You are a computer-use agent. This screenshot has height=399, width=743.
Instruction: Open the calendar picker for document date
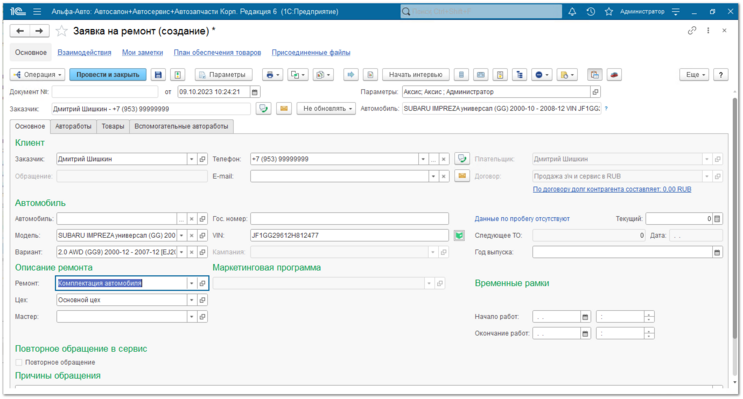pos(255,92)
